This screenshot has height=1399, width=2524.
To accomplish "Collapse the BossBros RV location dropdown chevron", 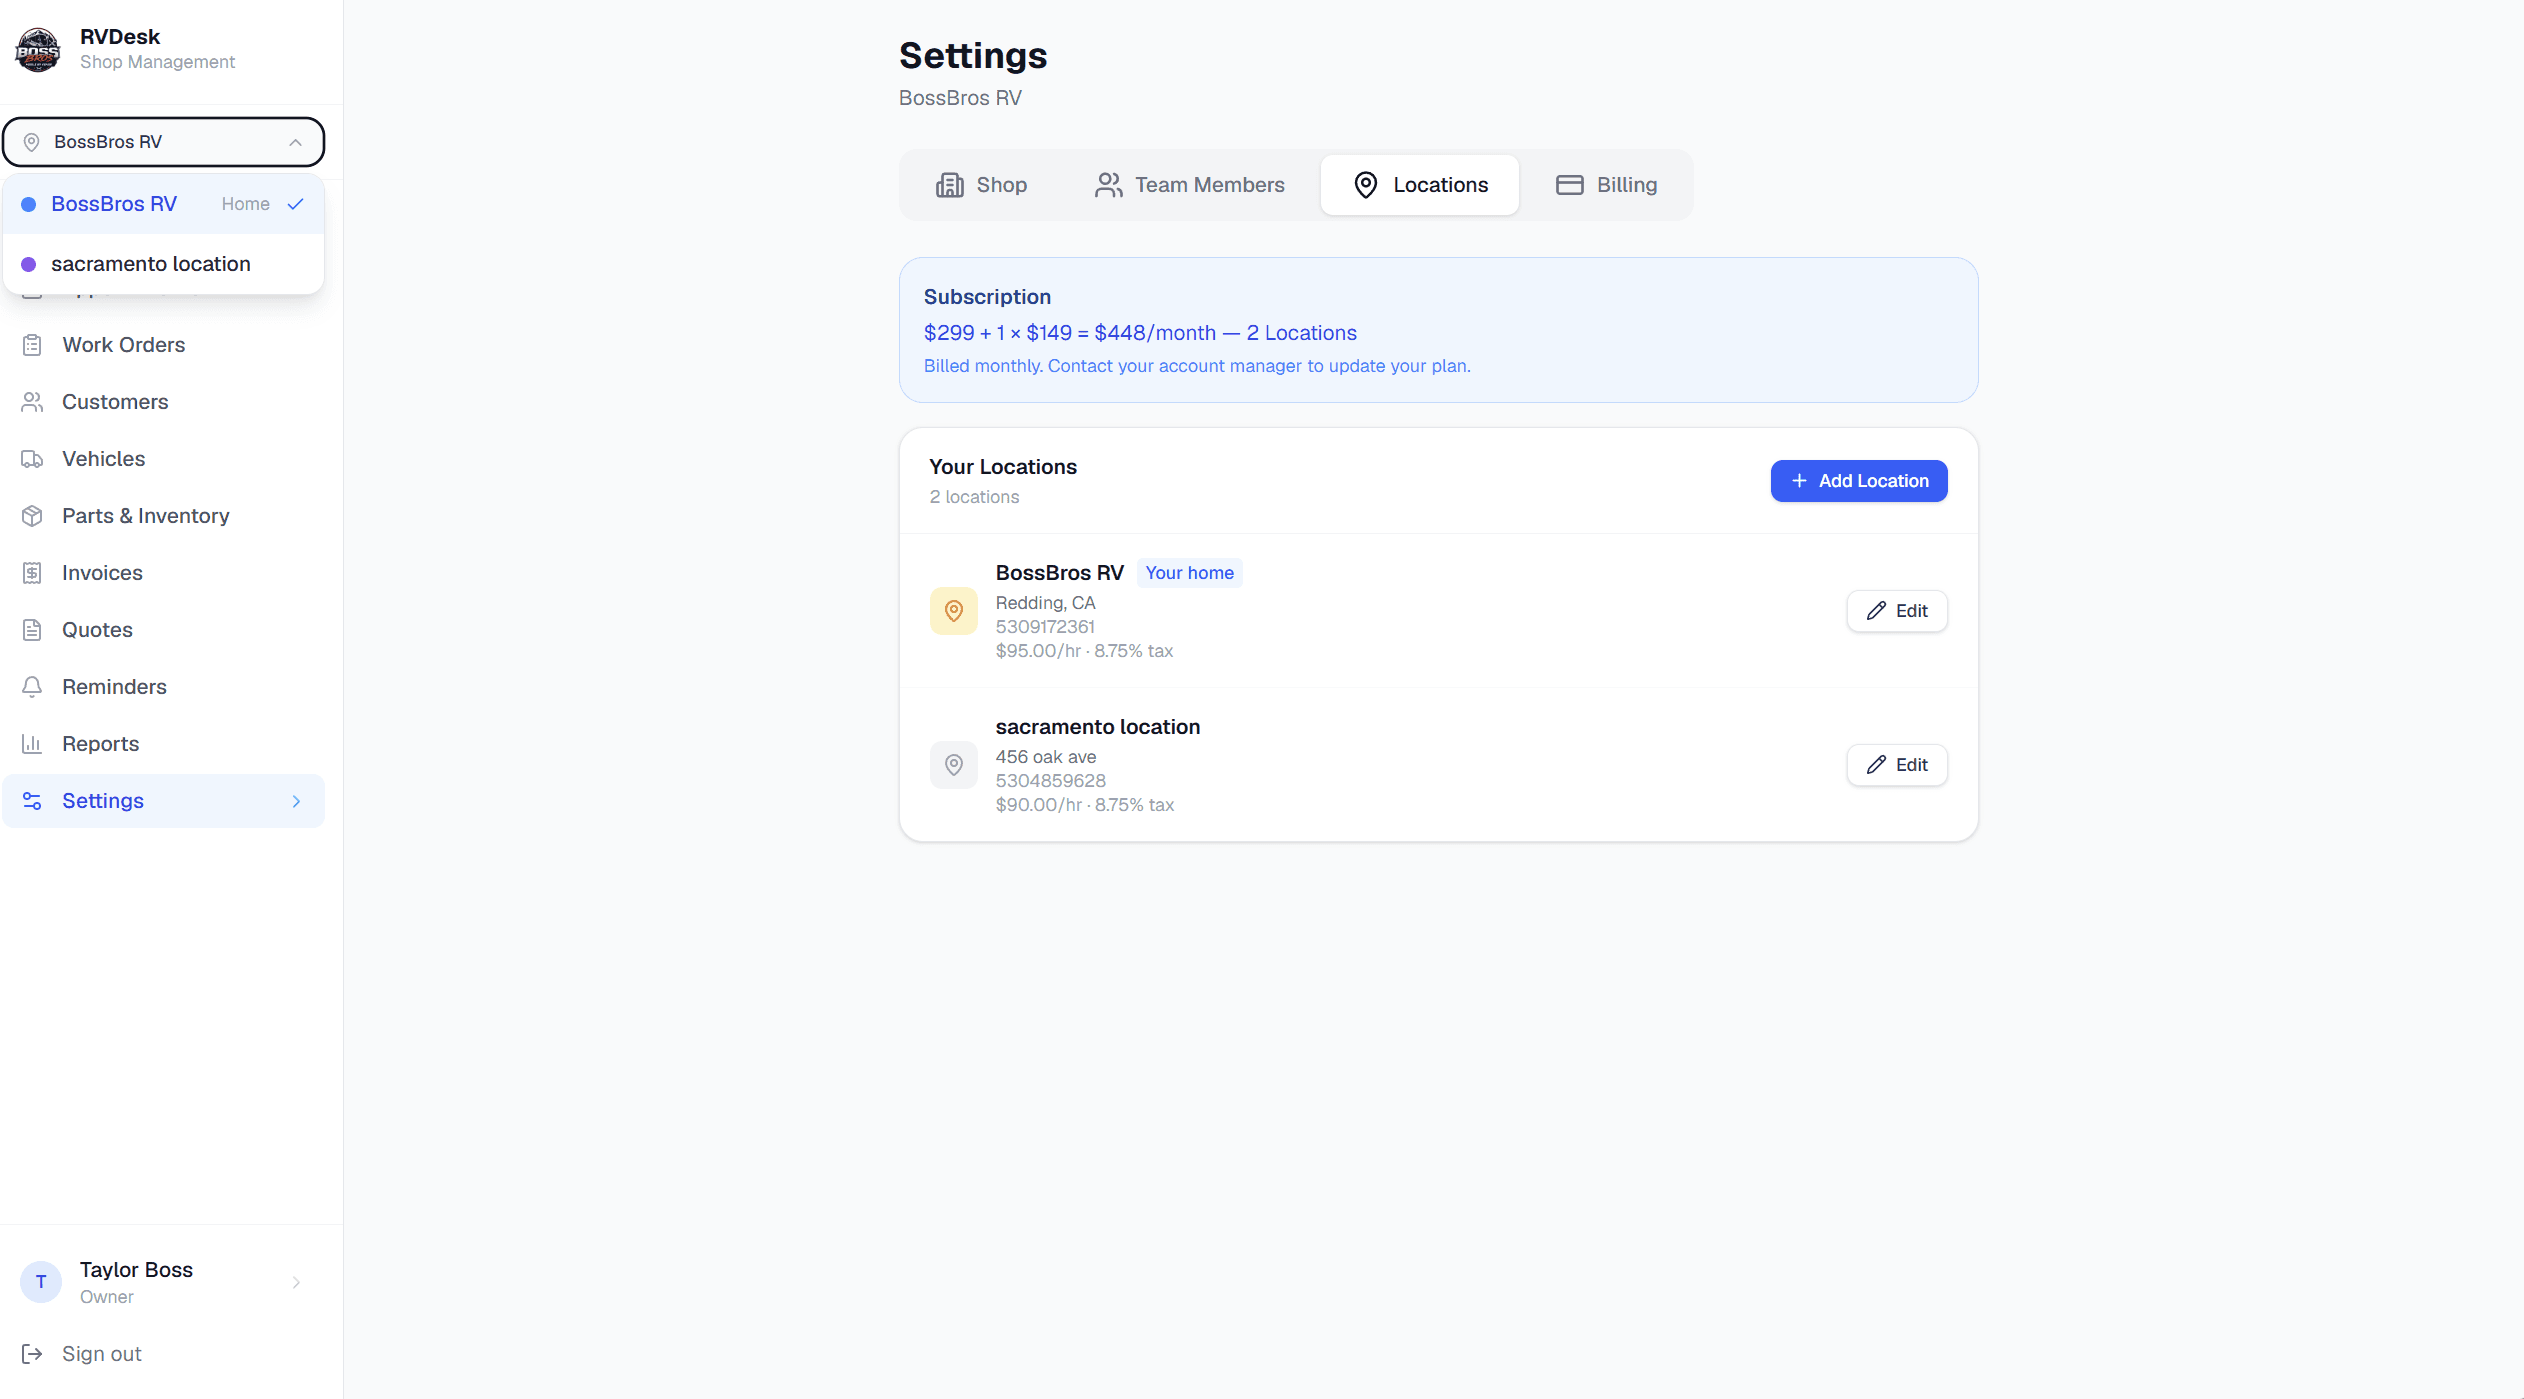I will 296,142.
